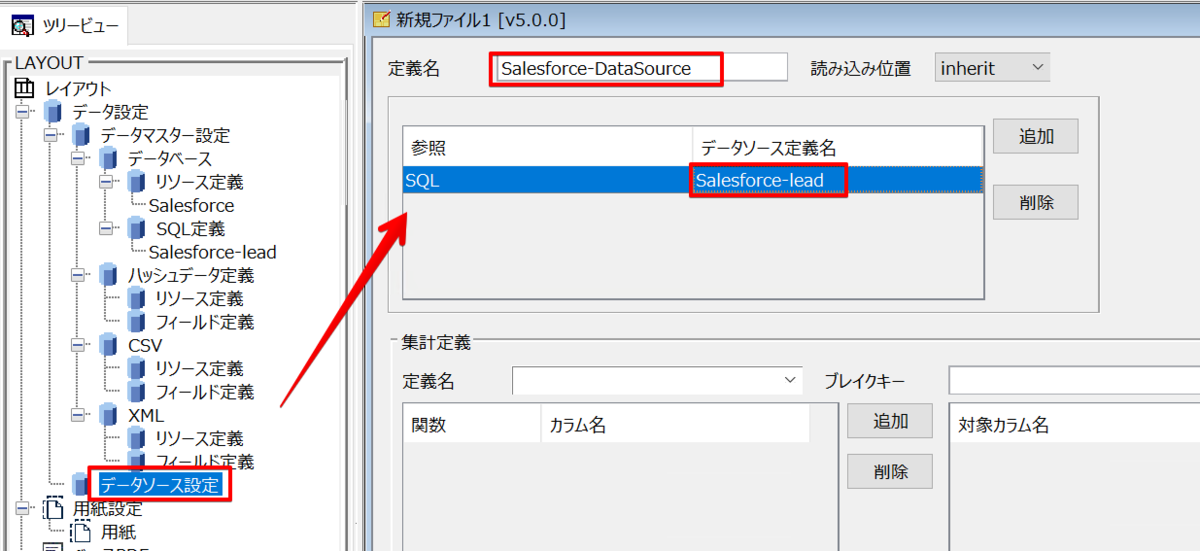Collapse the データベース tree node
The height and width of the screenshot is (551, 1200).
click(x=79, y=159)
